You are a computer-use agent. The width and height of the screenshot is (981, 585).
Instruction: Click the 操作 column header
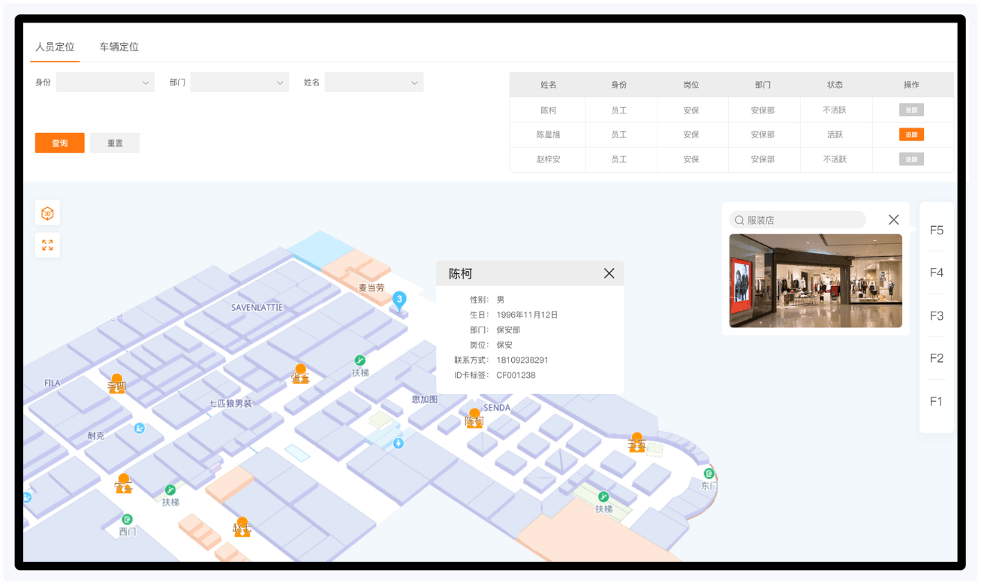[912, 85]
